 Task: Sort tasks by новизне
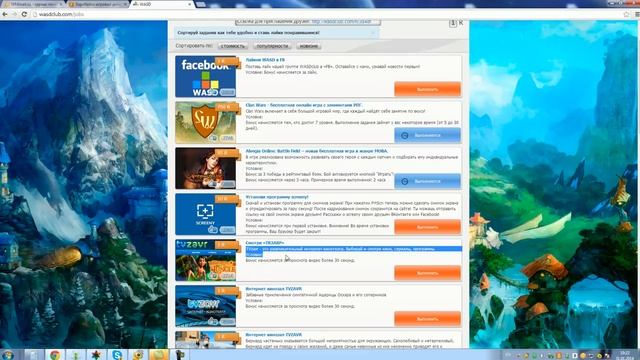point(309,46)
